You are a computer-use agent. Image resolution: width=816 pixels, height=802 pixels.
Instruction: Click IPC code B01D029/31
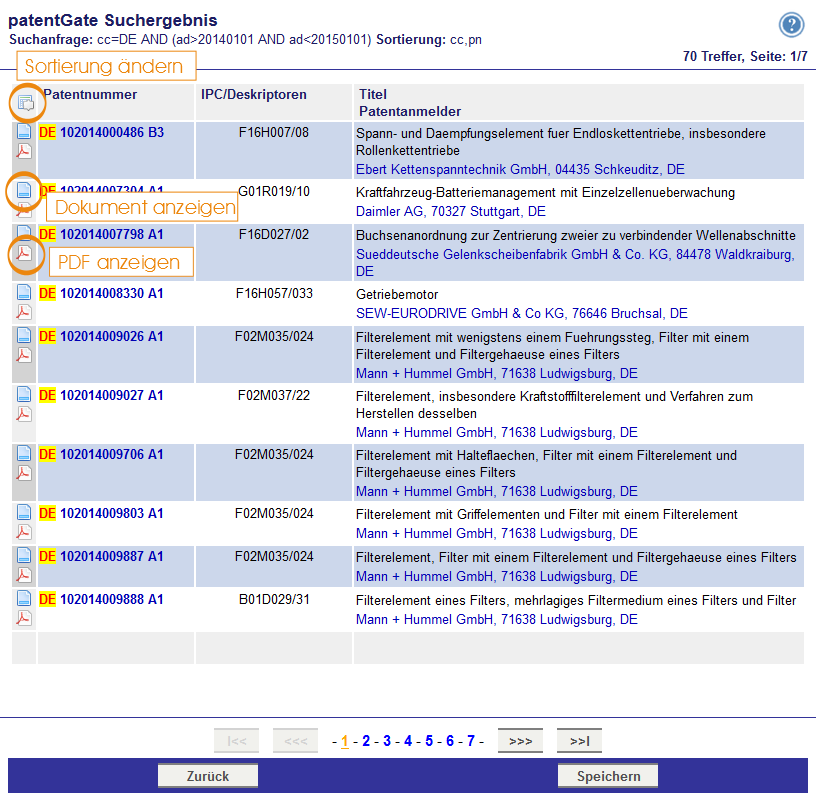click(x=274, y=600)
